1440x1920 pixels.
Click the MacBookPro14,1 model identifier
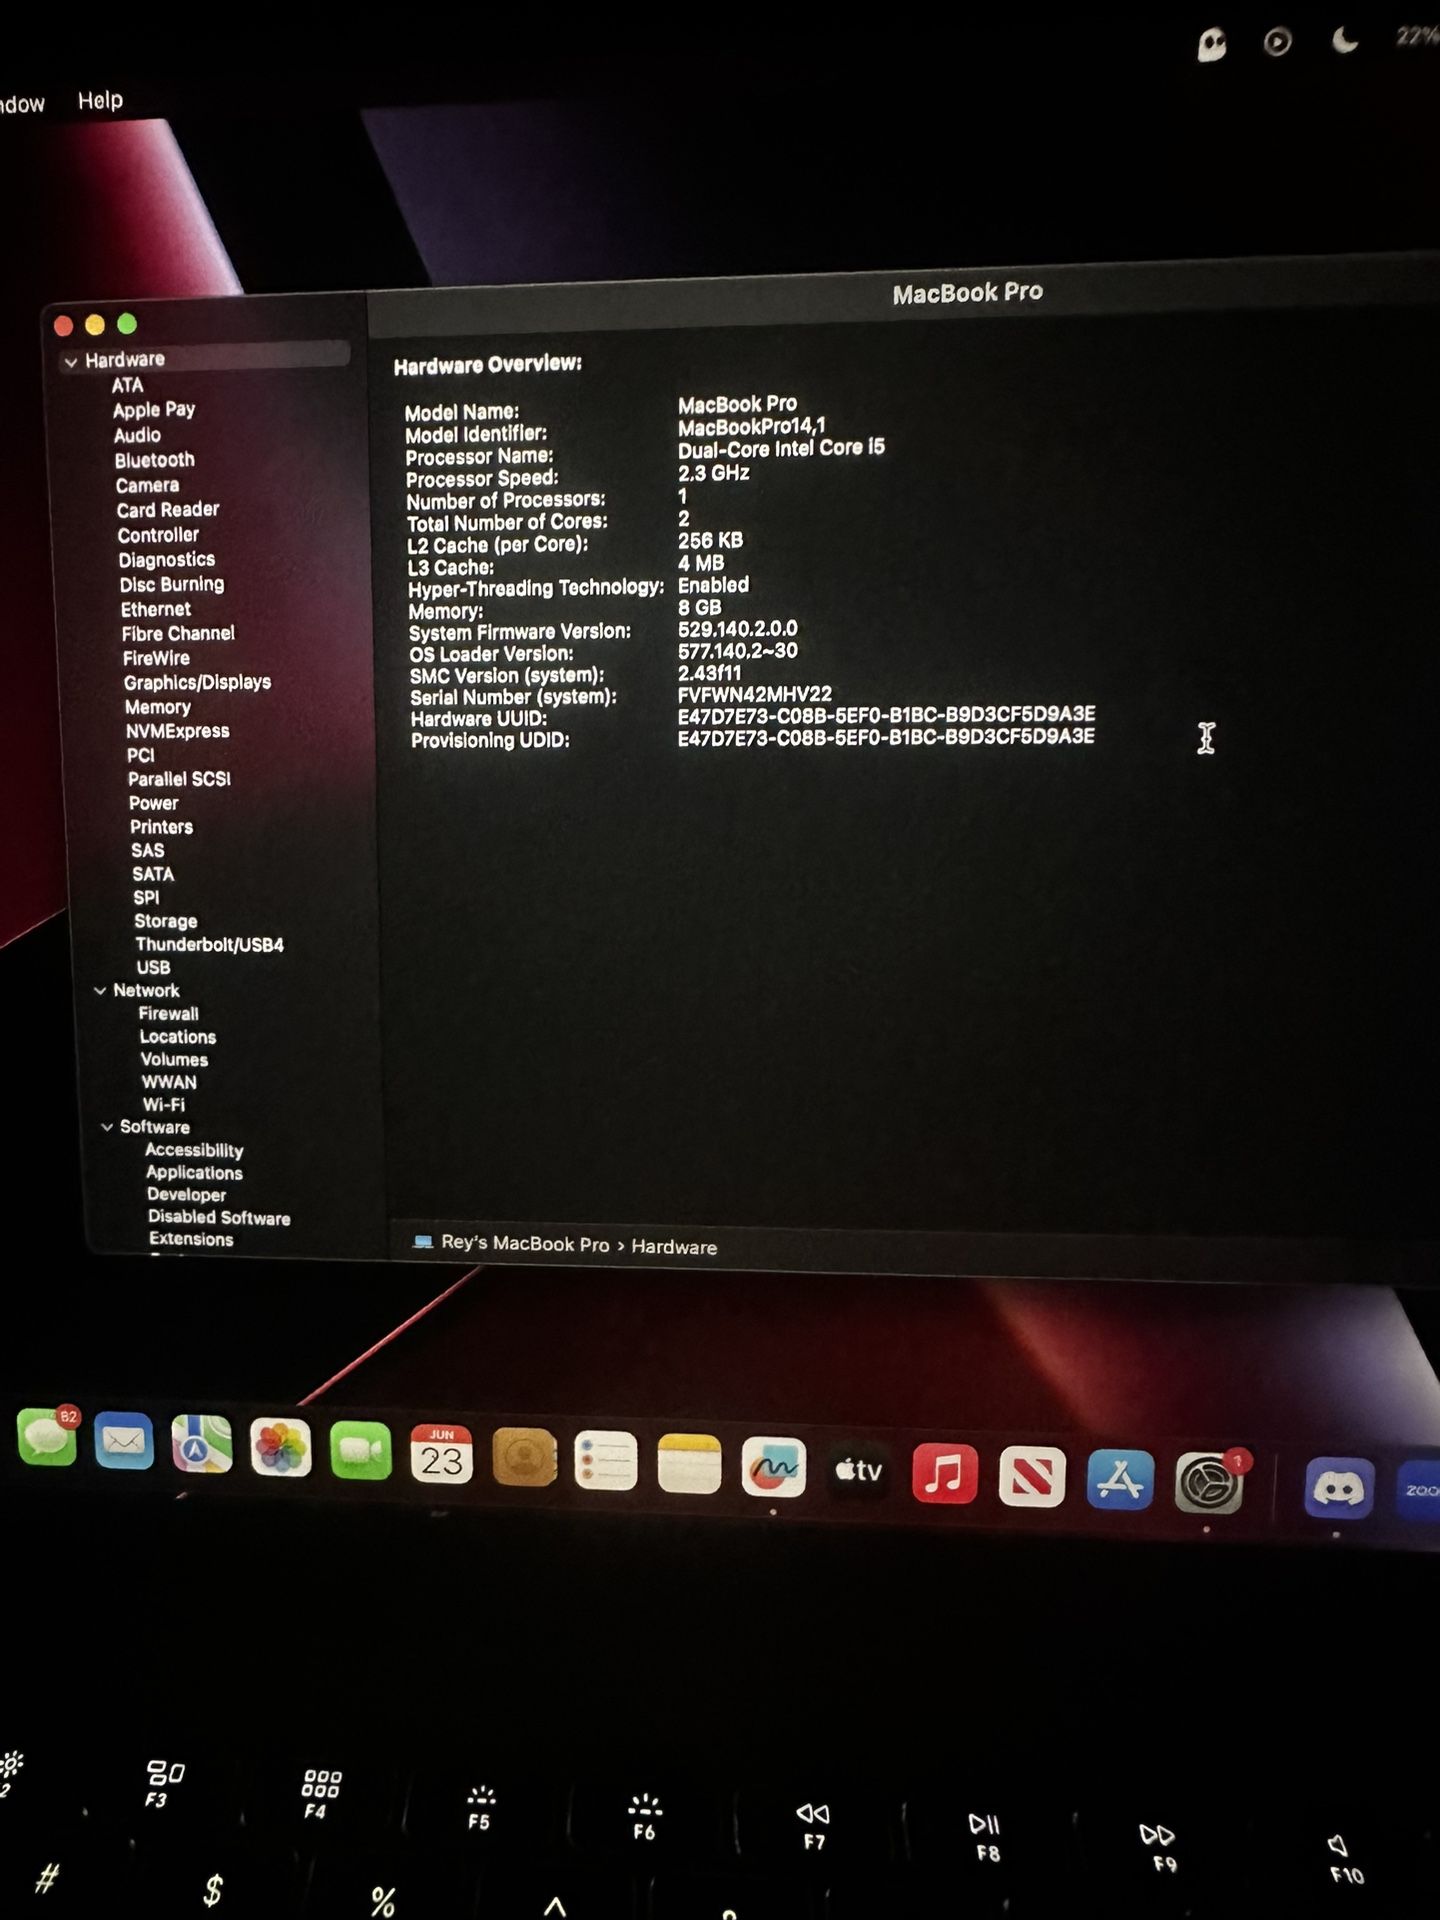[x=752, y=427]
